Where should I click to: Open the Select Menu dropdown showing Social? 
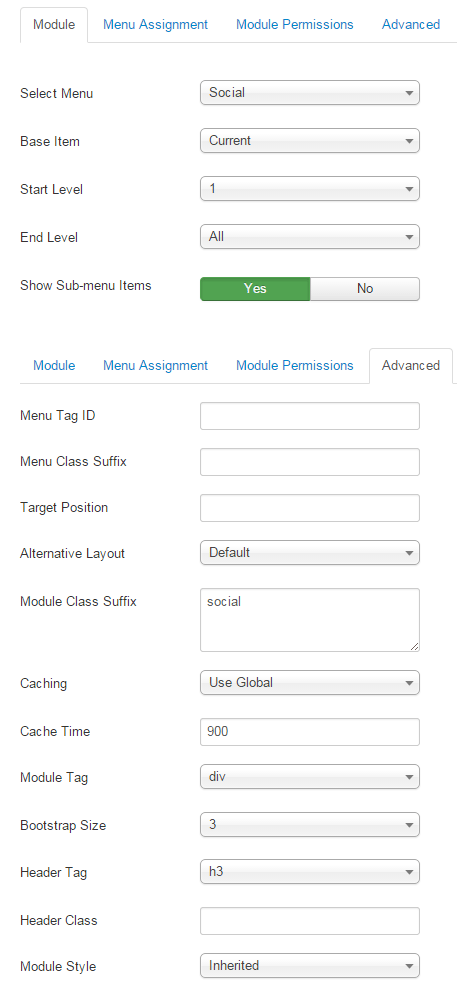tap(310, 93)
